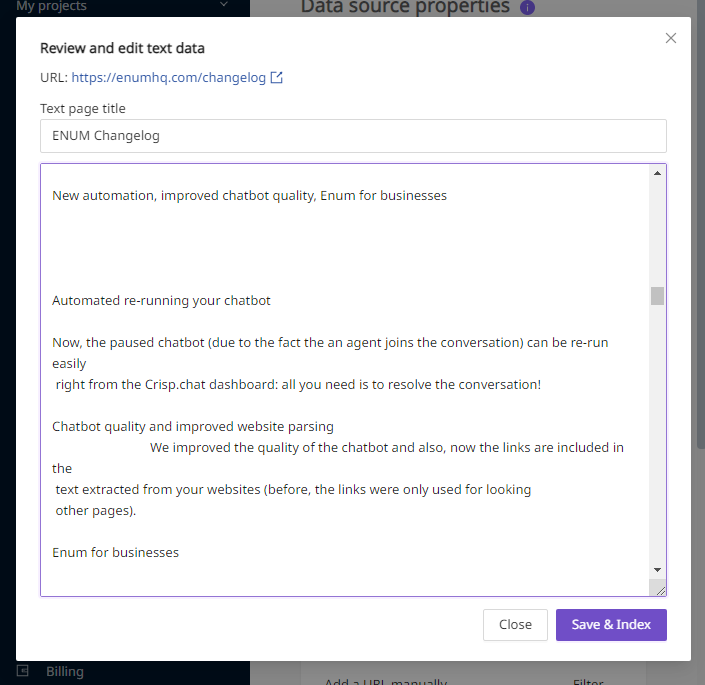
Task: Close the Review and edit text data dialog
Action: (x=670, y=38)
